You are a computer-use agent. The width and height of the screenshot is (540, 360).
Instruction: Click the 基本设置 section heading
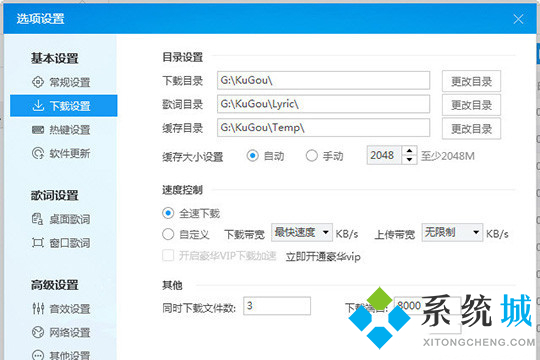[55, 58]
